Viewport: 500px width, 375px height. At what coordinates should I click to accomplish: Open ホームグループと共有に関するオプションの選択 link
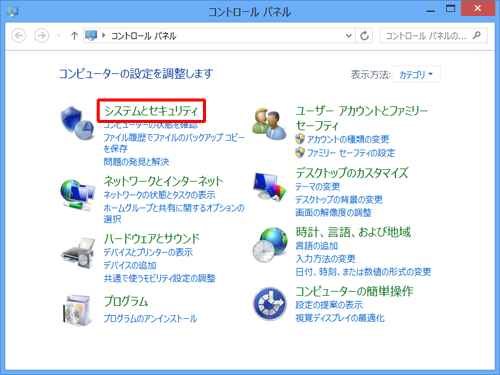point(174,213)
